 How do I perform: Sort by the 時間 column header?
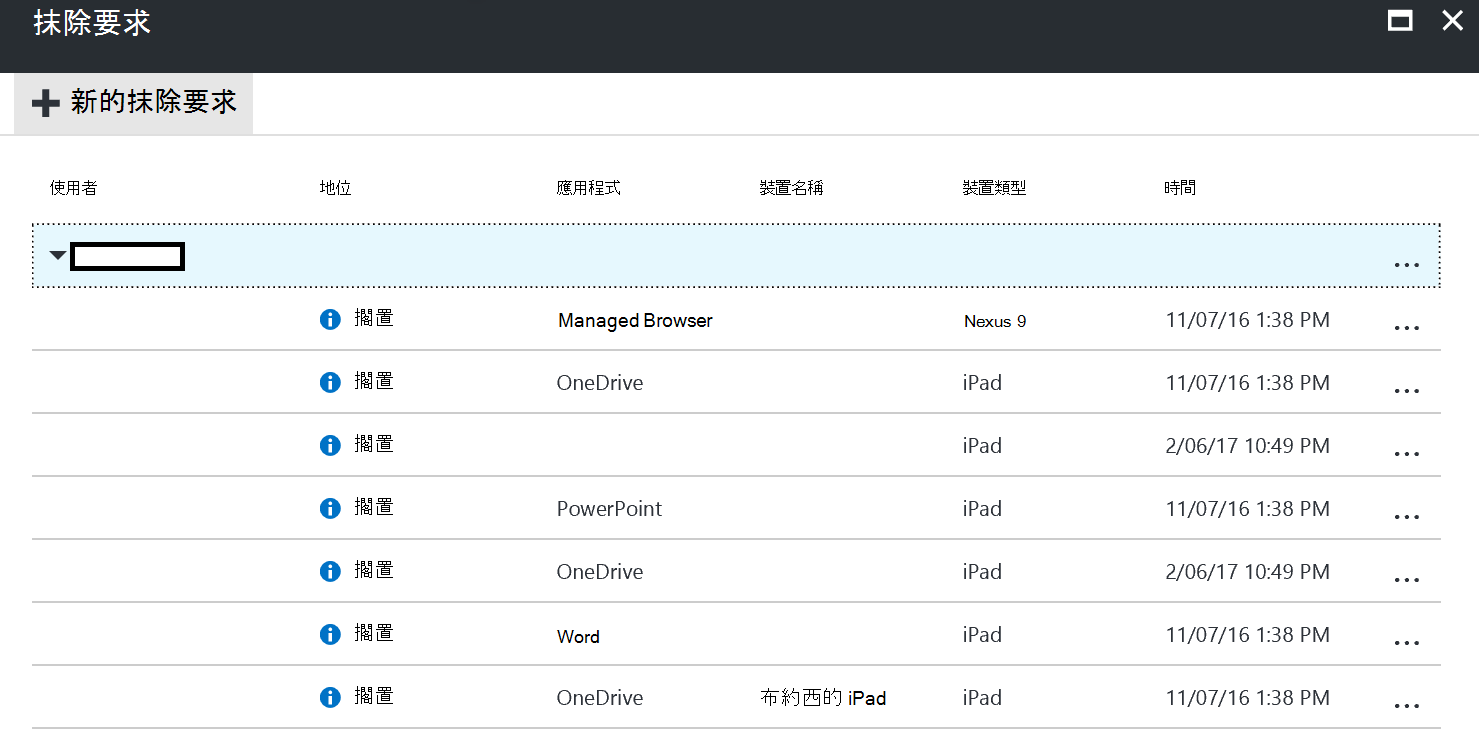(1180, 188)
